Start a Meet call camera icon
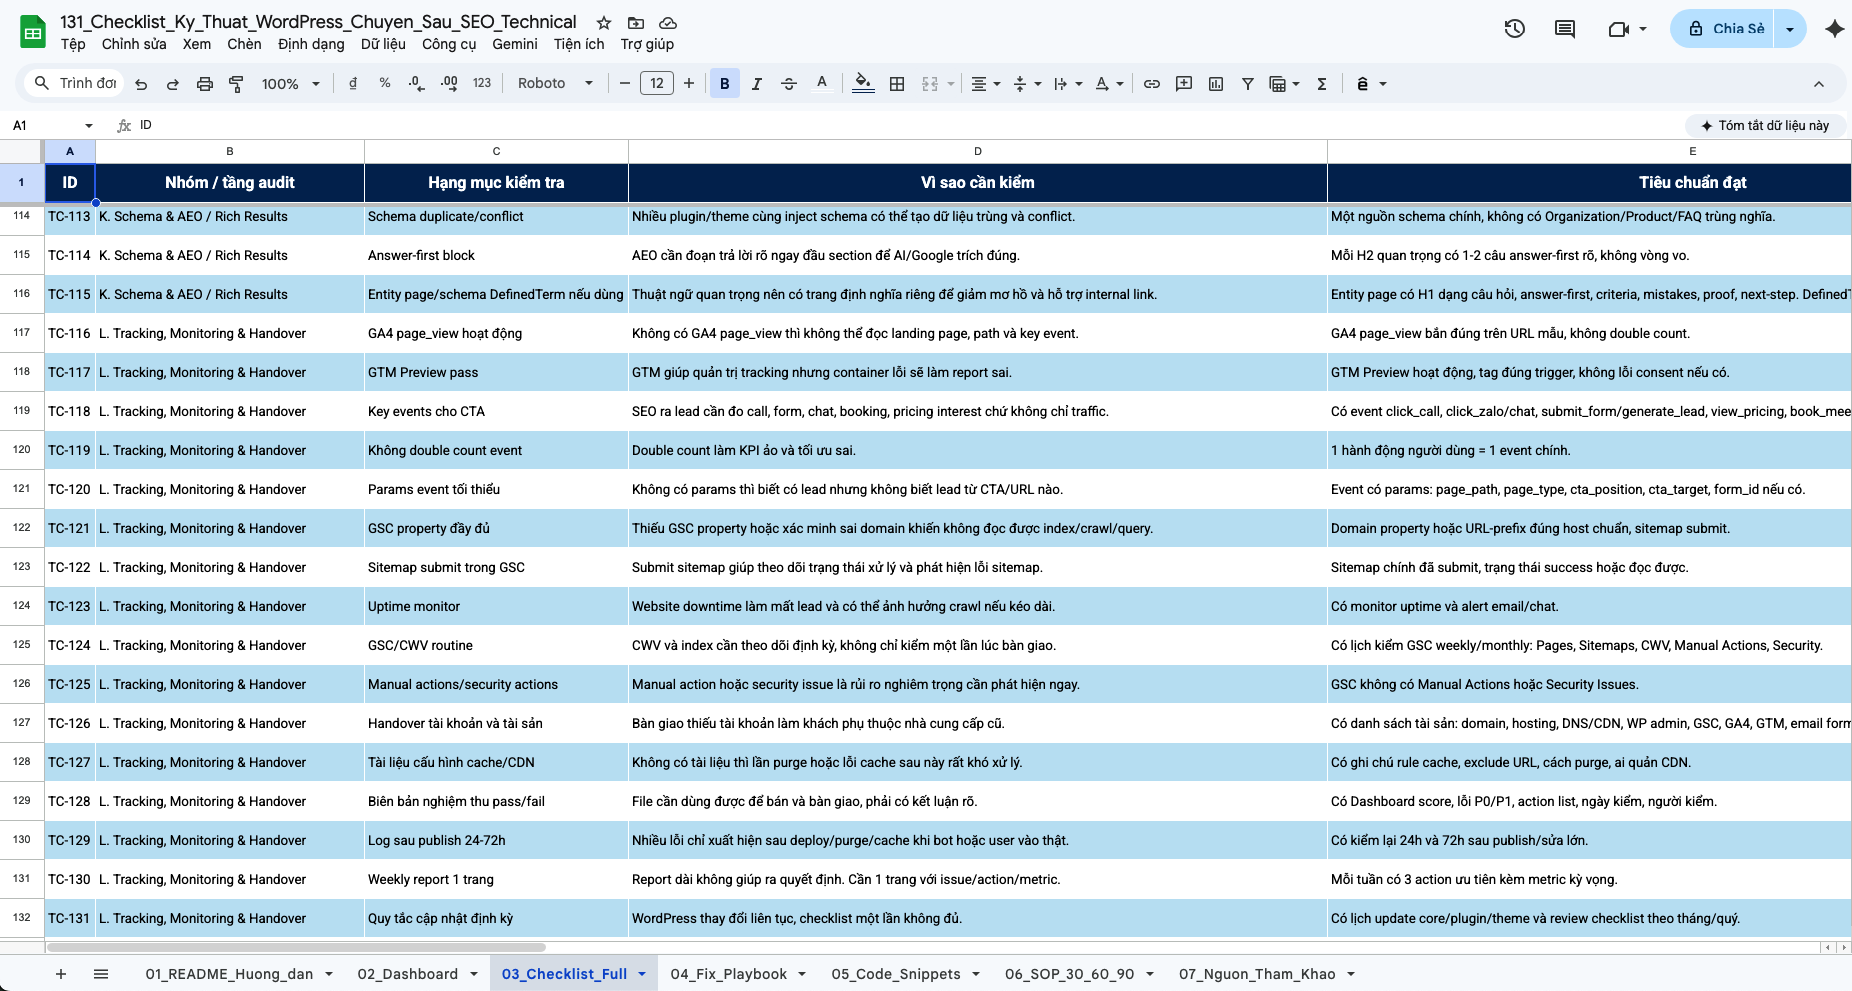The height and width of the screenshot is (991, 1852). 1619,29
